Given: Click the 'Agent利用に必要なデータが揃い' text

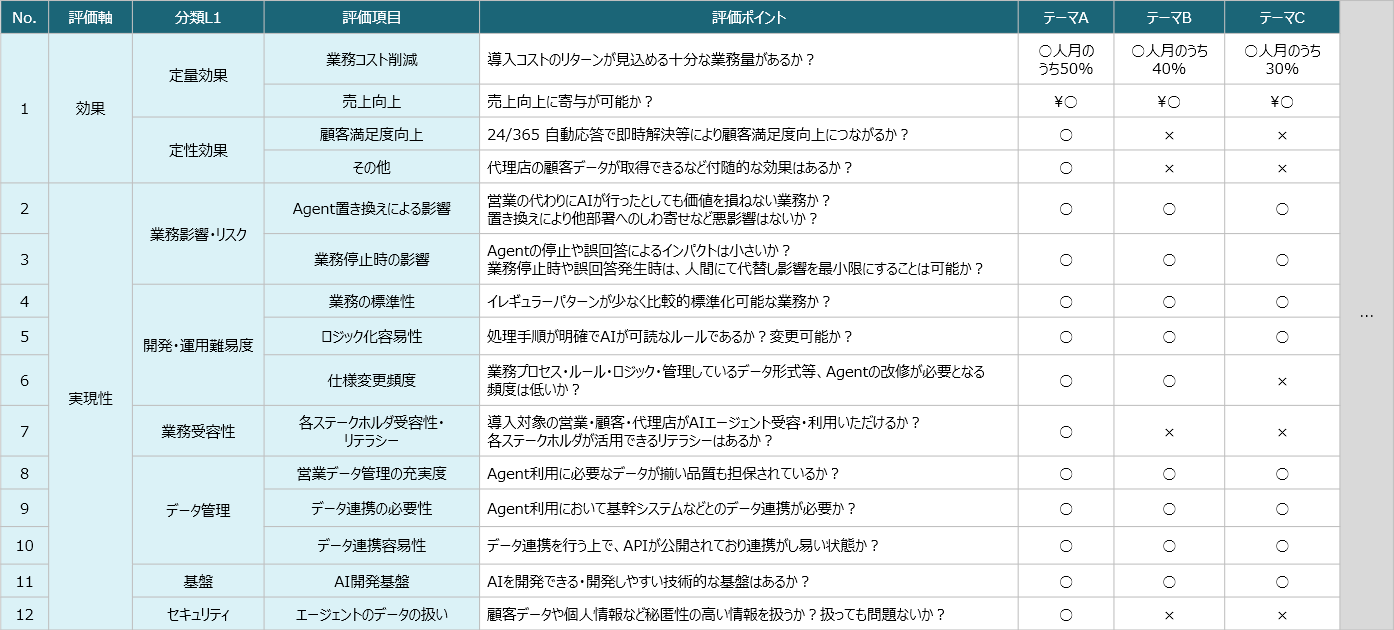Looking at the screenshot, I should pos(663,473).
